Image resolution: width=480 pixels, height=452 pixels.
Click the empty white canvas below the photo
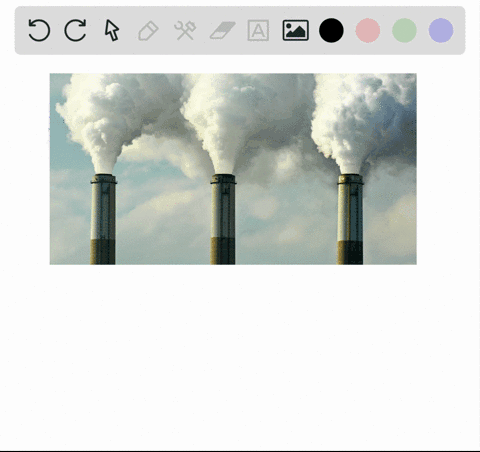tap(240, 357)
